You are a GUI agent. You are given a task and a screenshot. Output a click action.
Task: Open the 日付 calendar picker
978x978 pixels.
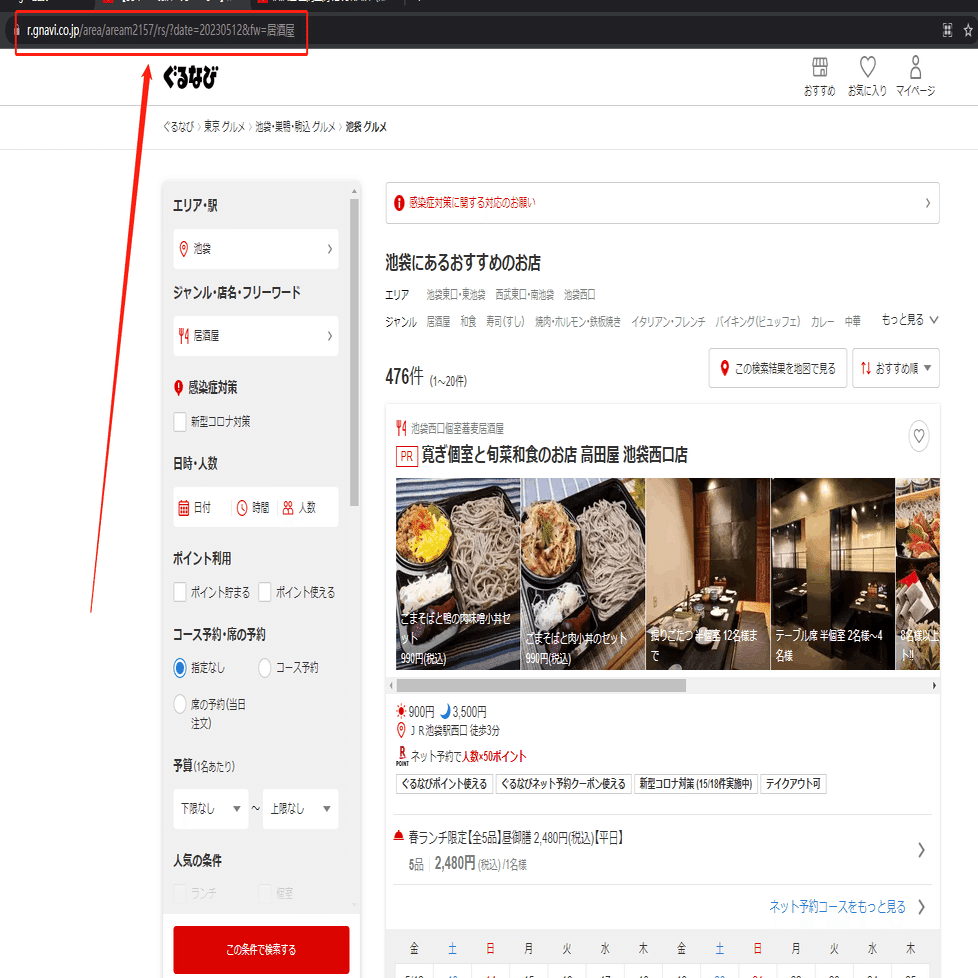coord(195,508)
